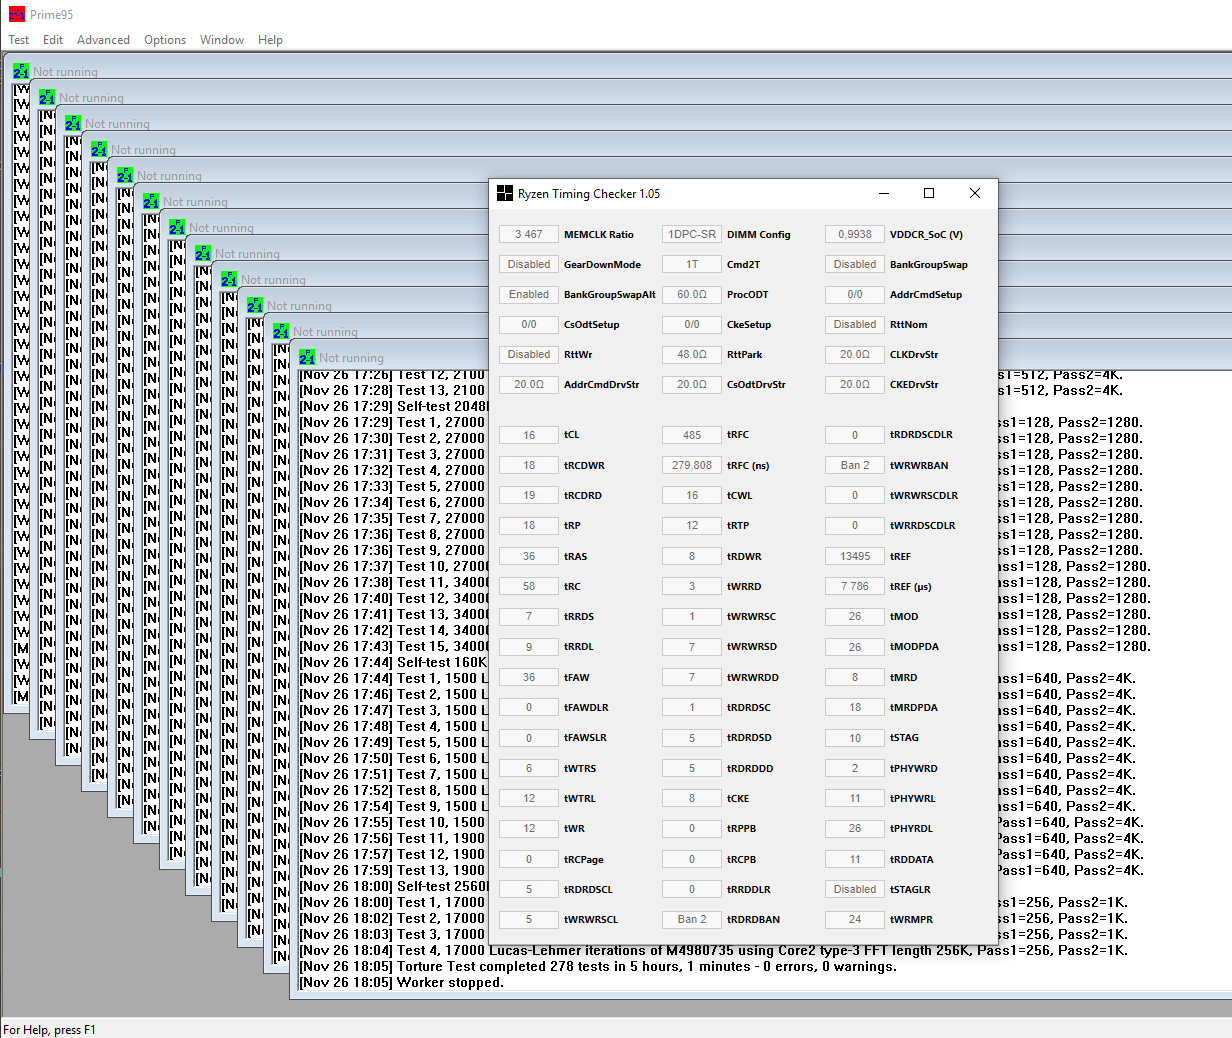Screen dimensions: 1232x1038
Task: Select the CsOdtDrvStr value field
Action: pos(692,384)
